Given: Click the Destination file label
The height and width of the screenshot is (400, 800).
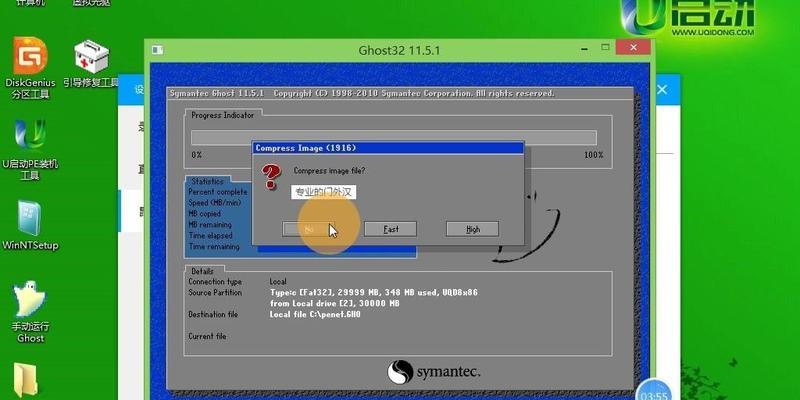Looking at the screenshot, I should [x=213, y=315].
